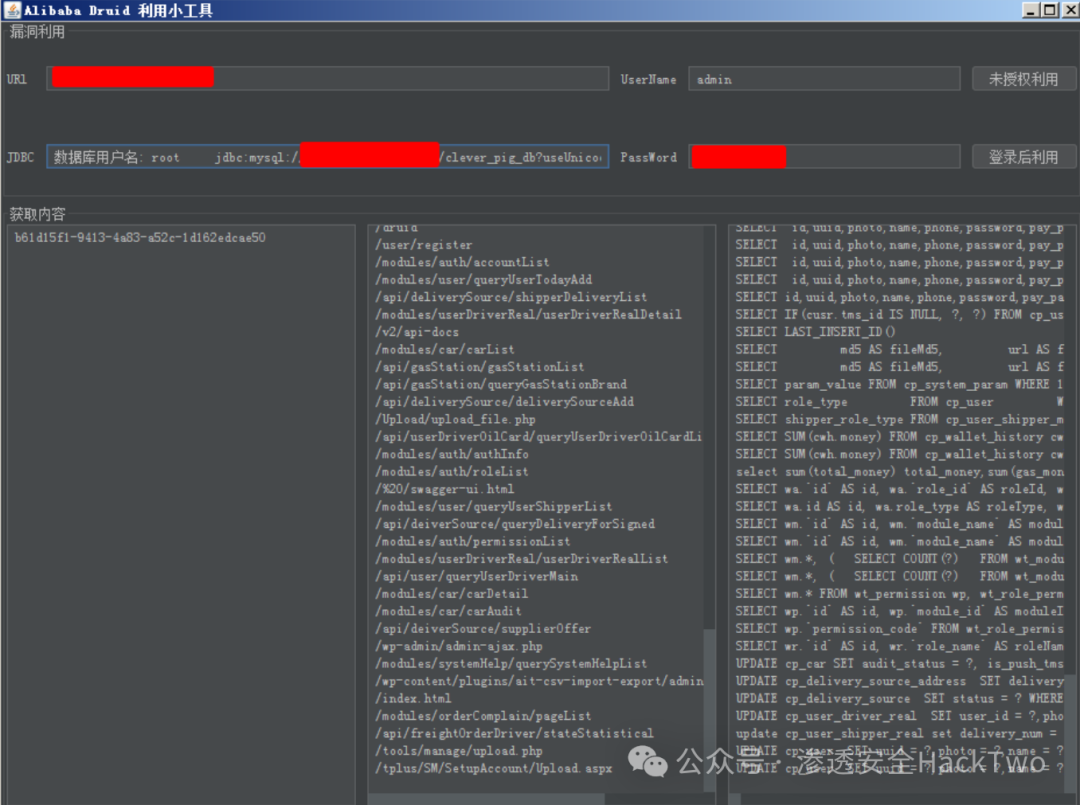Select /modules/auth/permissionList path

pyautogui.click(x=472, y=542)
